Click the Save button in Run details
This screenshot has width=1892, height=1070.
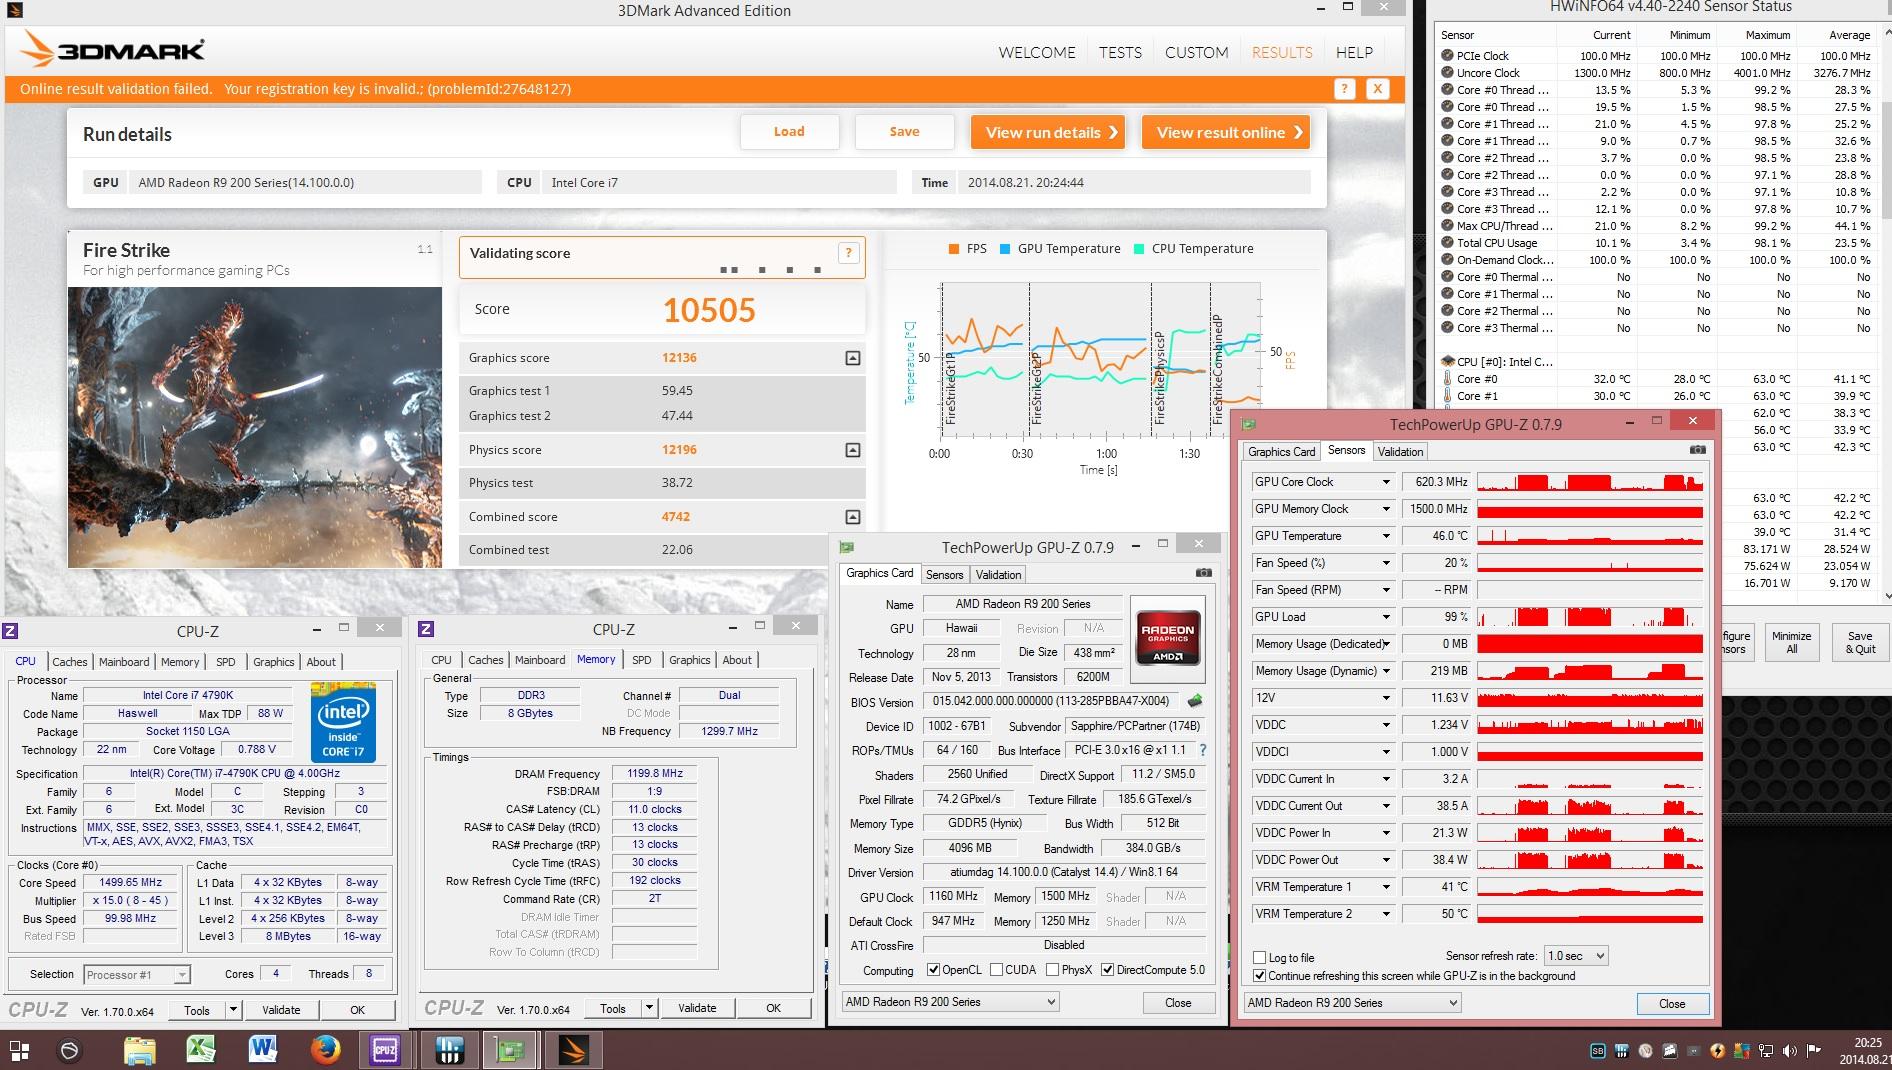click(x=904, y=132)
